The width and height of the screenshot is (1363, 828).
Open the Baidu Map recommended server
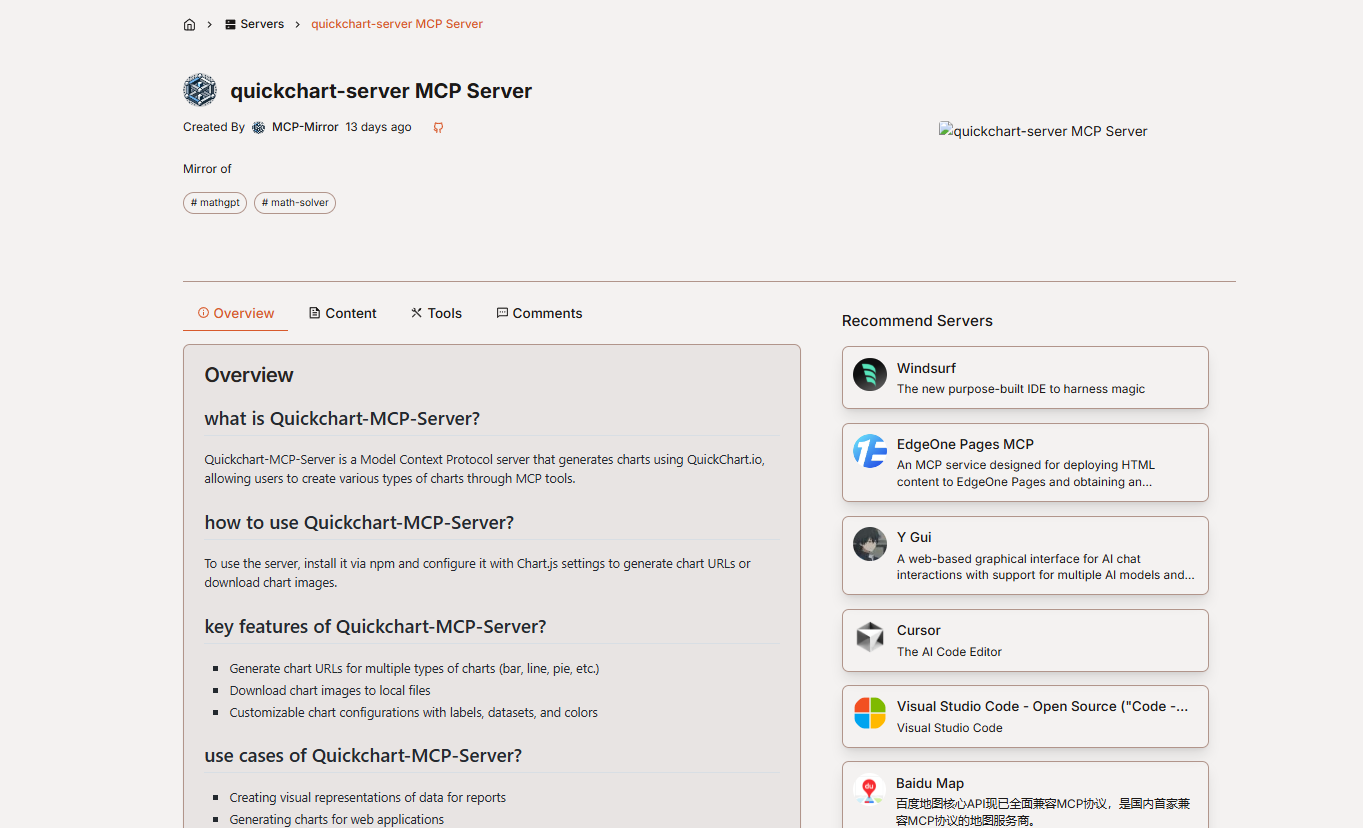point(1025,795)
